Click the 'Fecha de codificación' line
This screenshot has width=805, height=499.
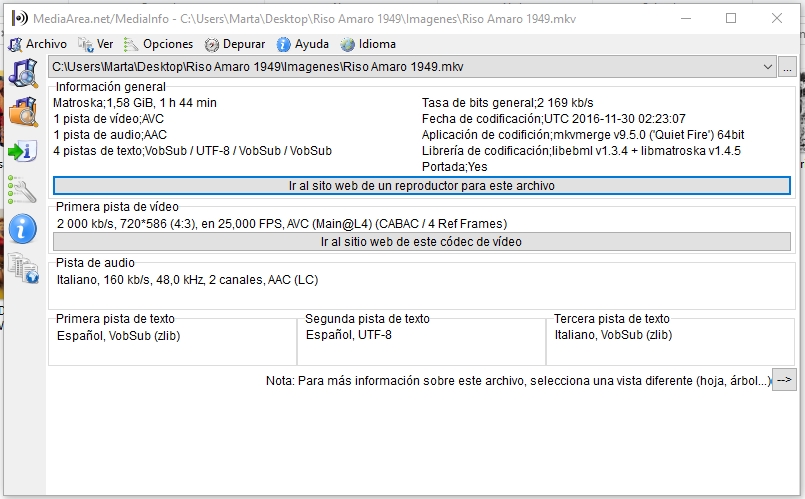point(553,119)
